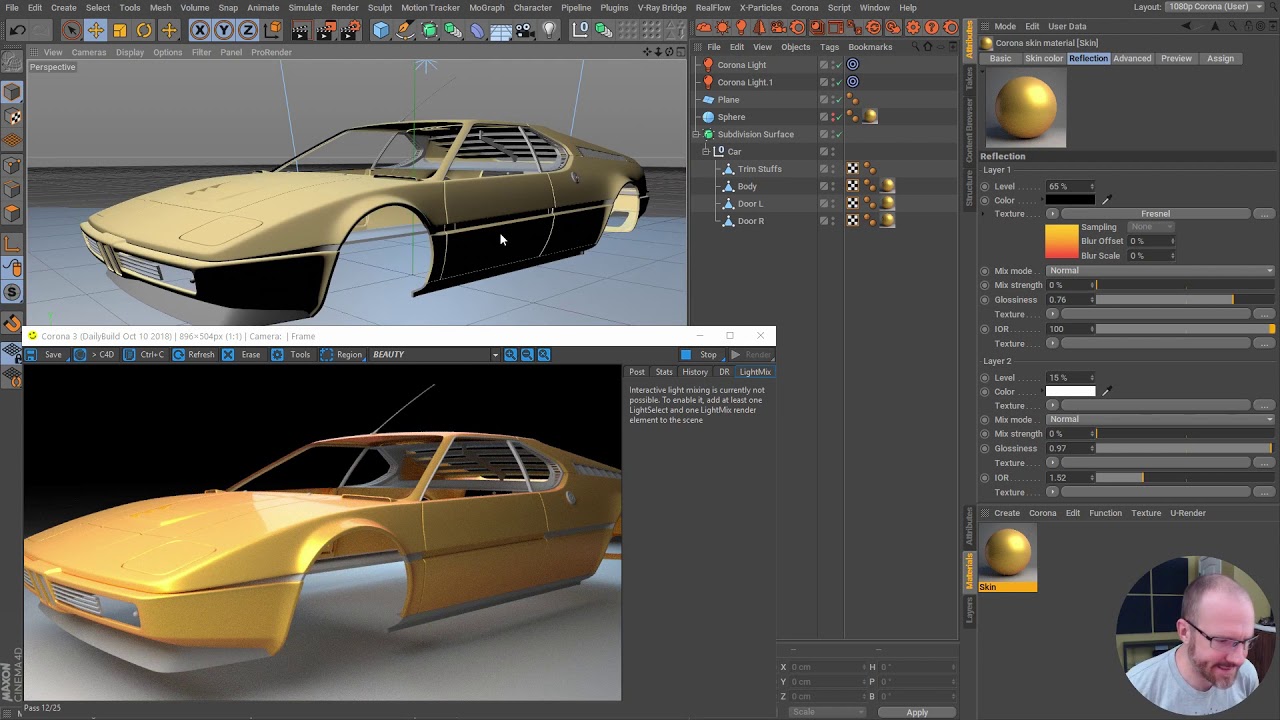Screen dimensions: 1280x720
Task: Open the deformer bend icon
Action: point(478,30)
